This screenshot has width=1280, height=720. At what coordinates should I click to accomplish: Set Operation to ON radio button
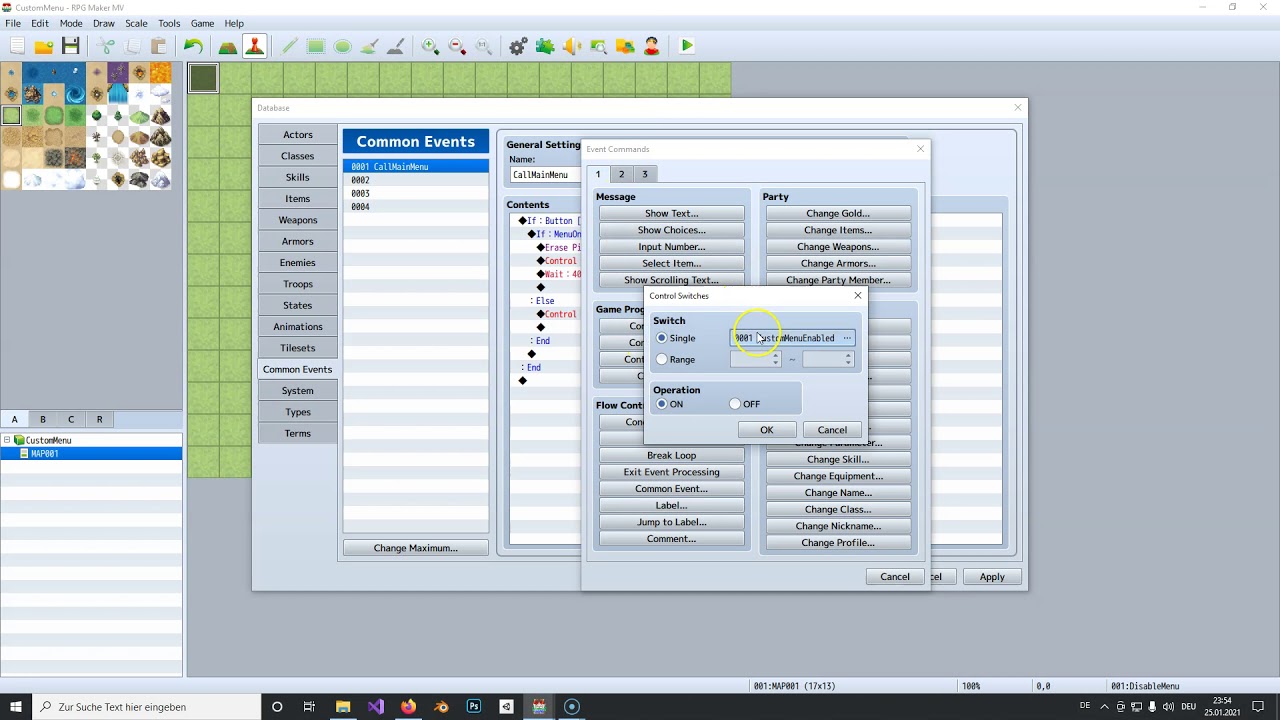[662, 404]
